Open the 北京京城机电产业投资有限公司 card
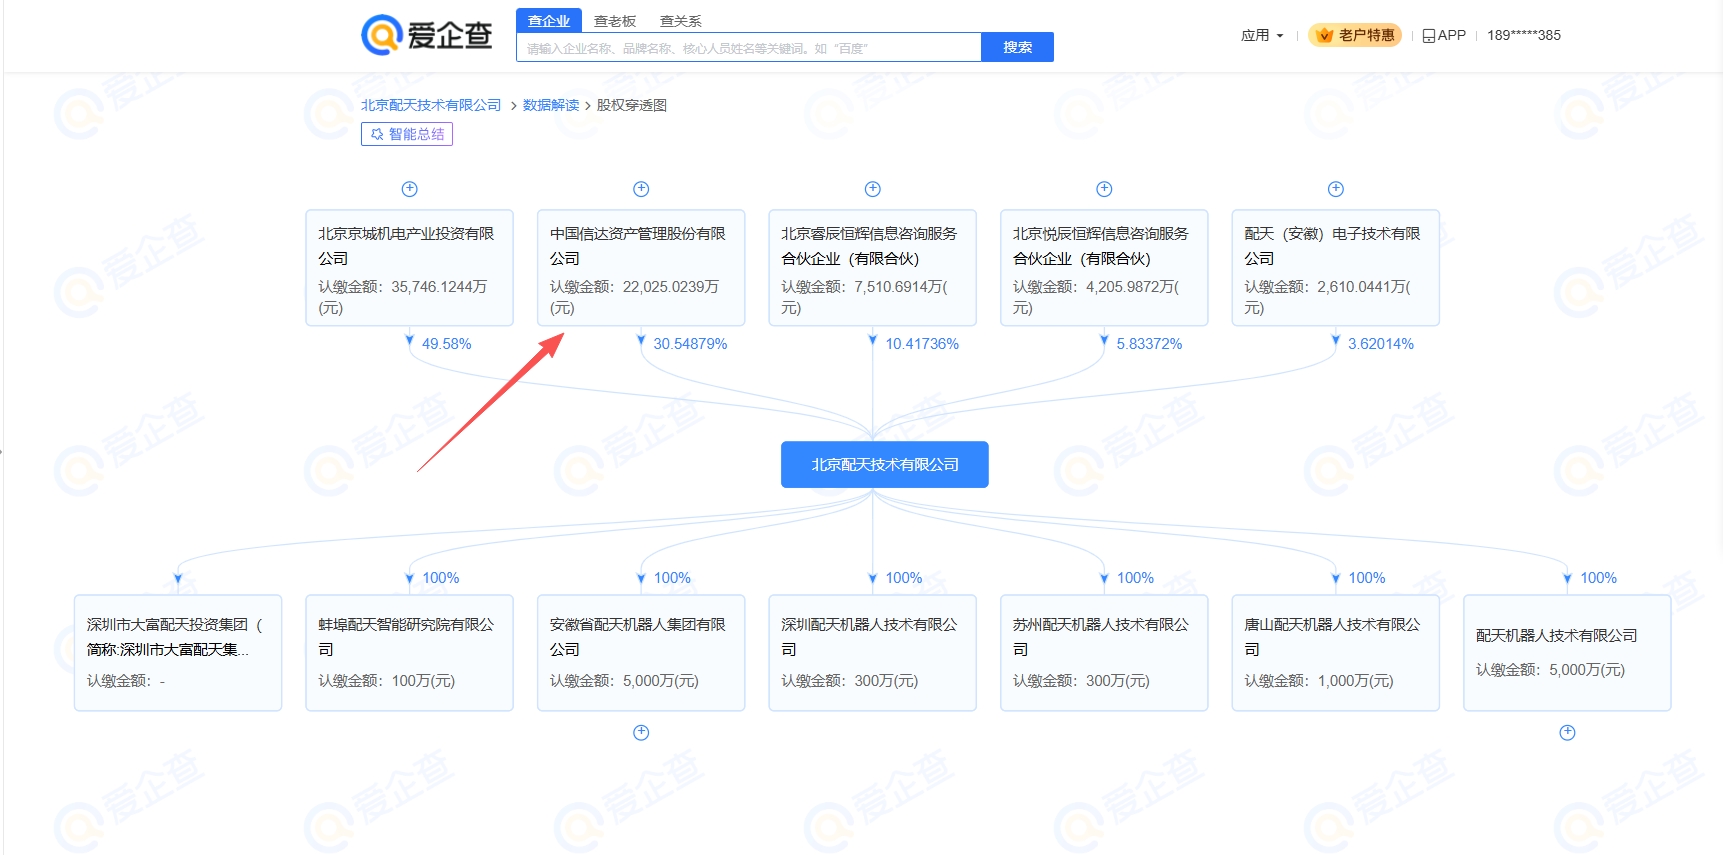 point(409,268)
